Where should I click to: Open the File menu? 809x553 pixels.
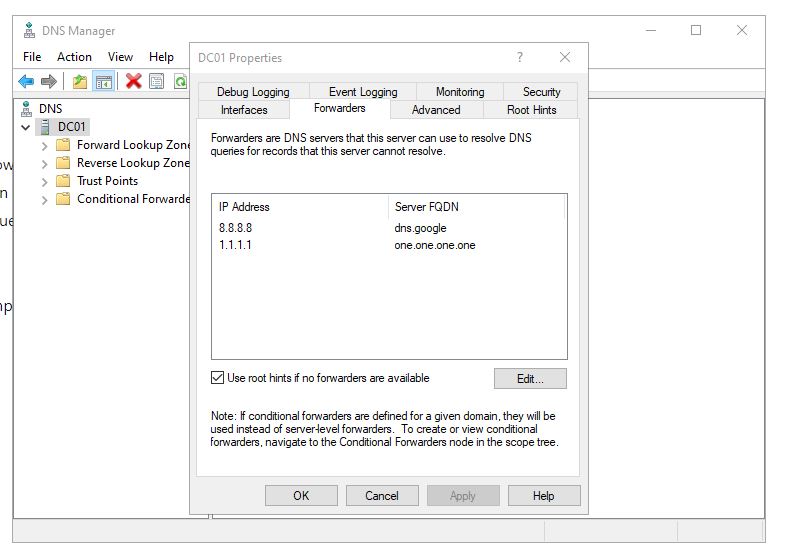pos(32,57)
